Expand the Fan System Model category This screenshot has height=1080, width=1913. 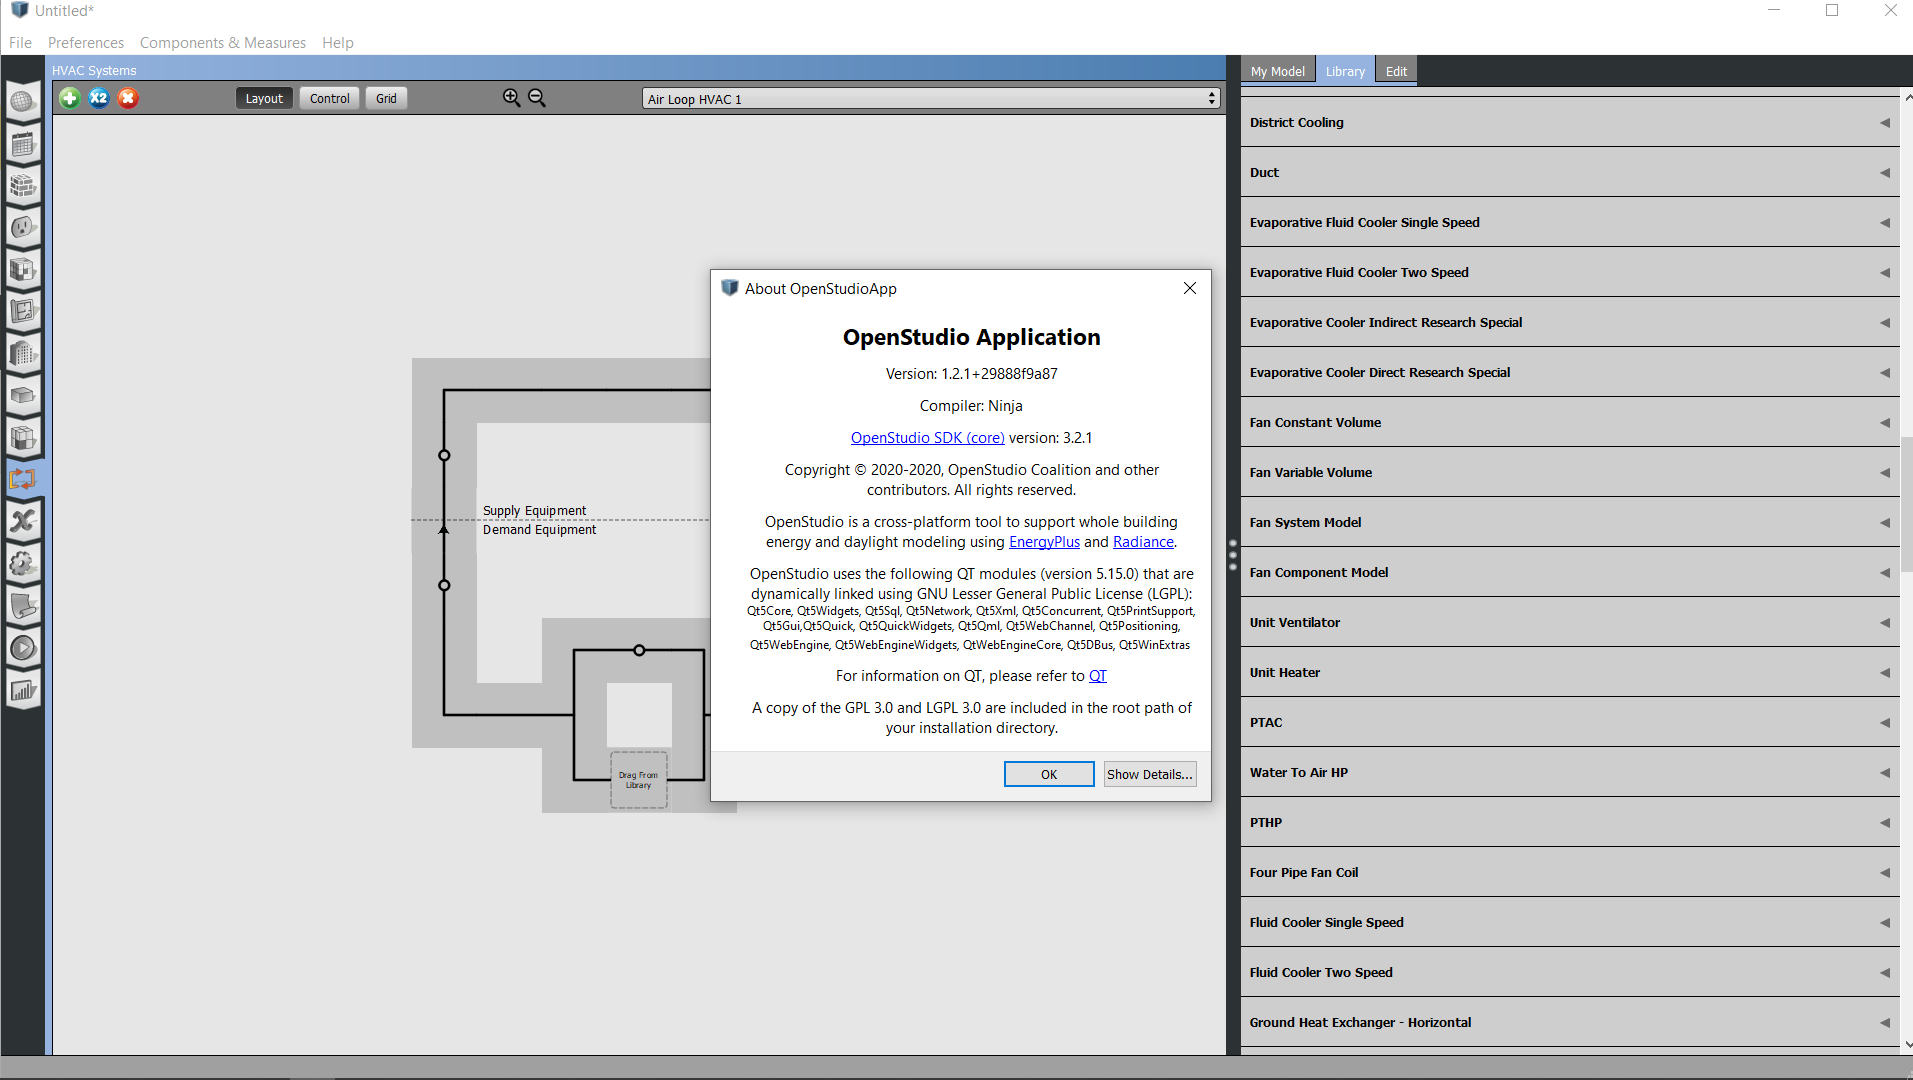[1570, 522]
